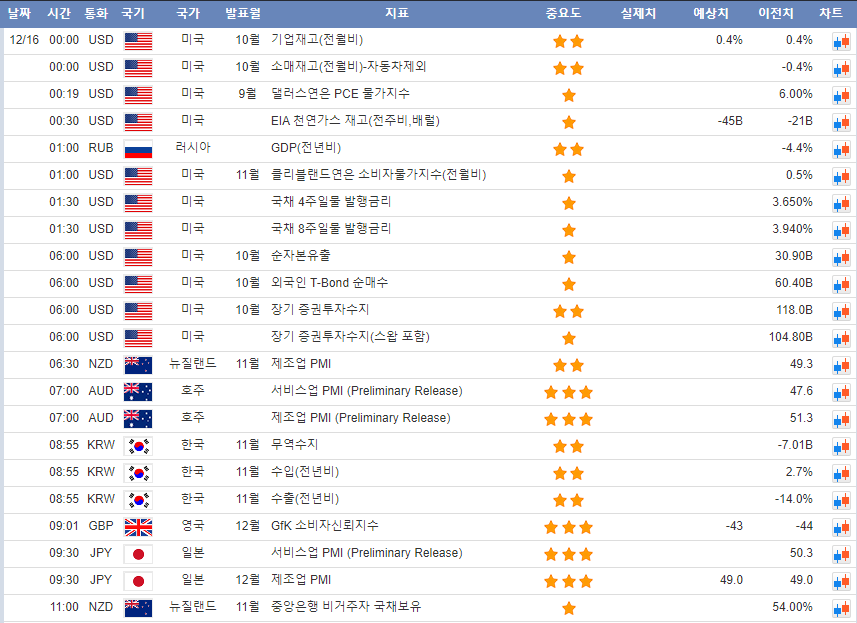
Task: Click the 시간 column header
Action: 60,13
